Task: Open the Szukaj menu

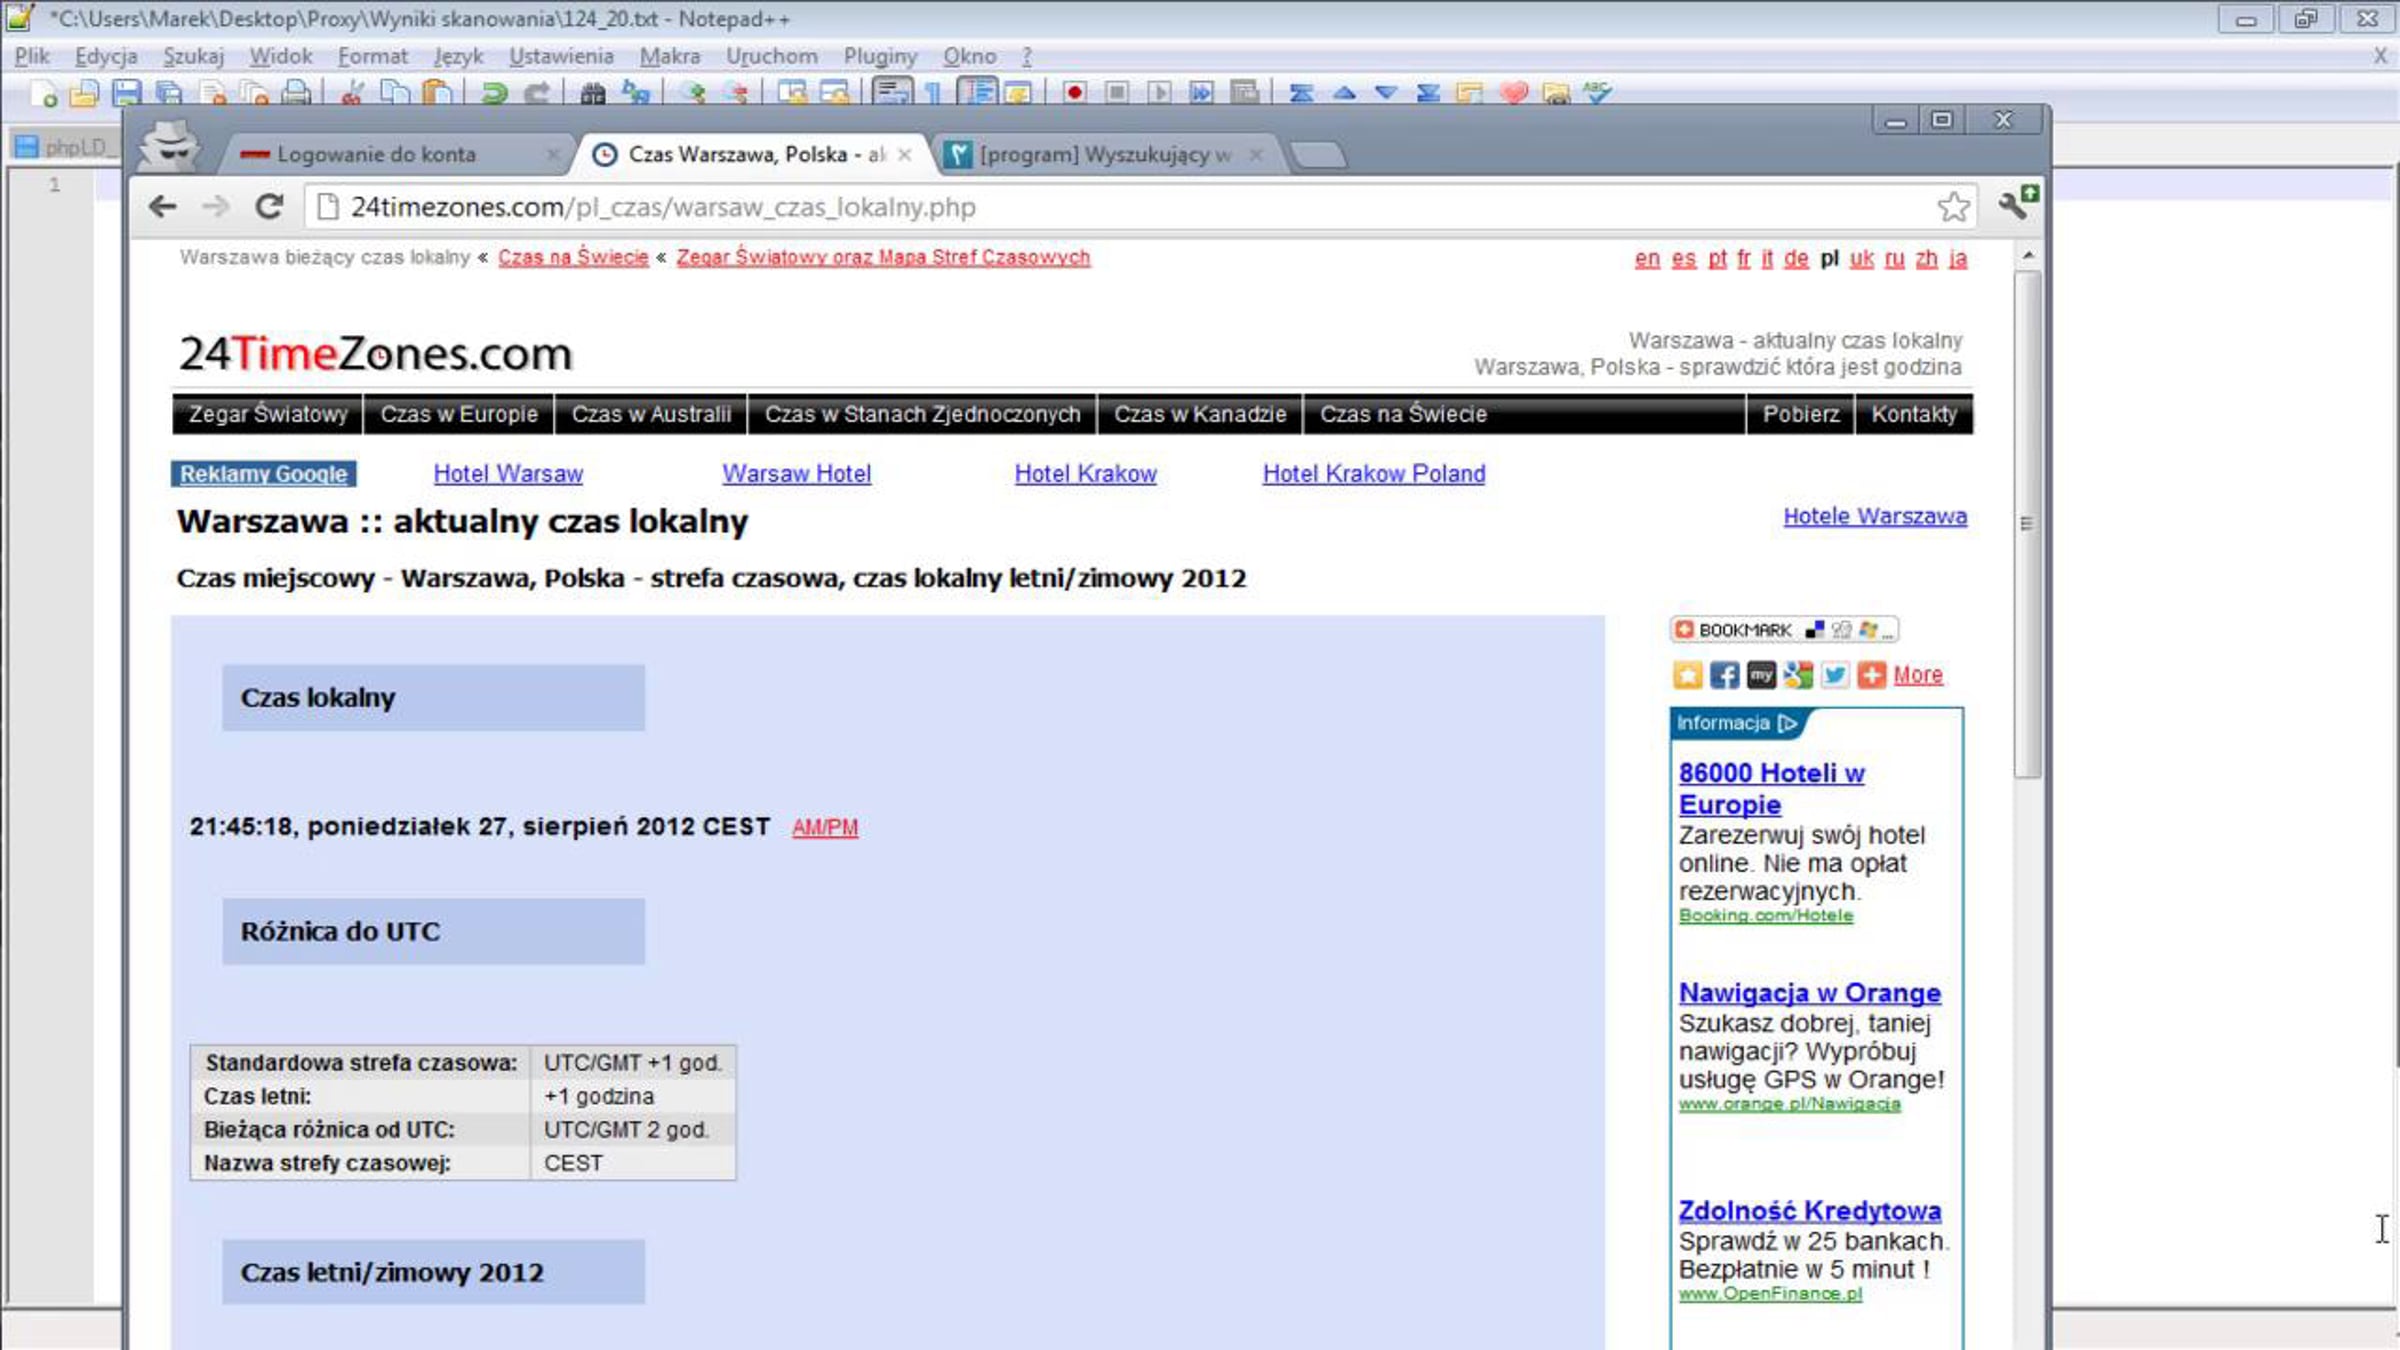Action: tap(194, 56)
